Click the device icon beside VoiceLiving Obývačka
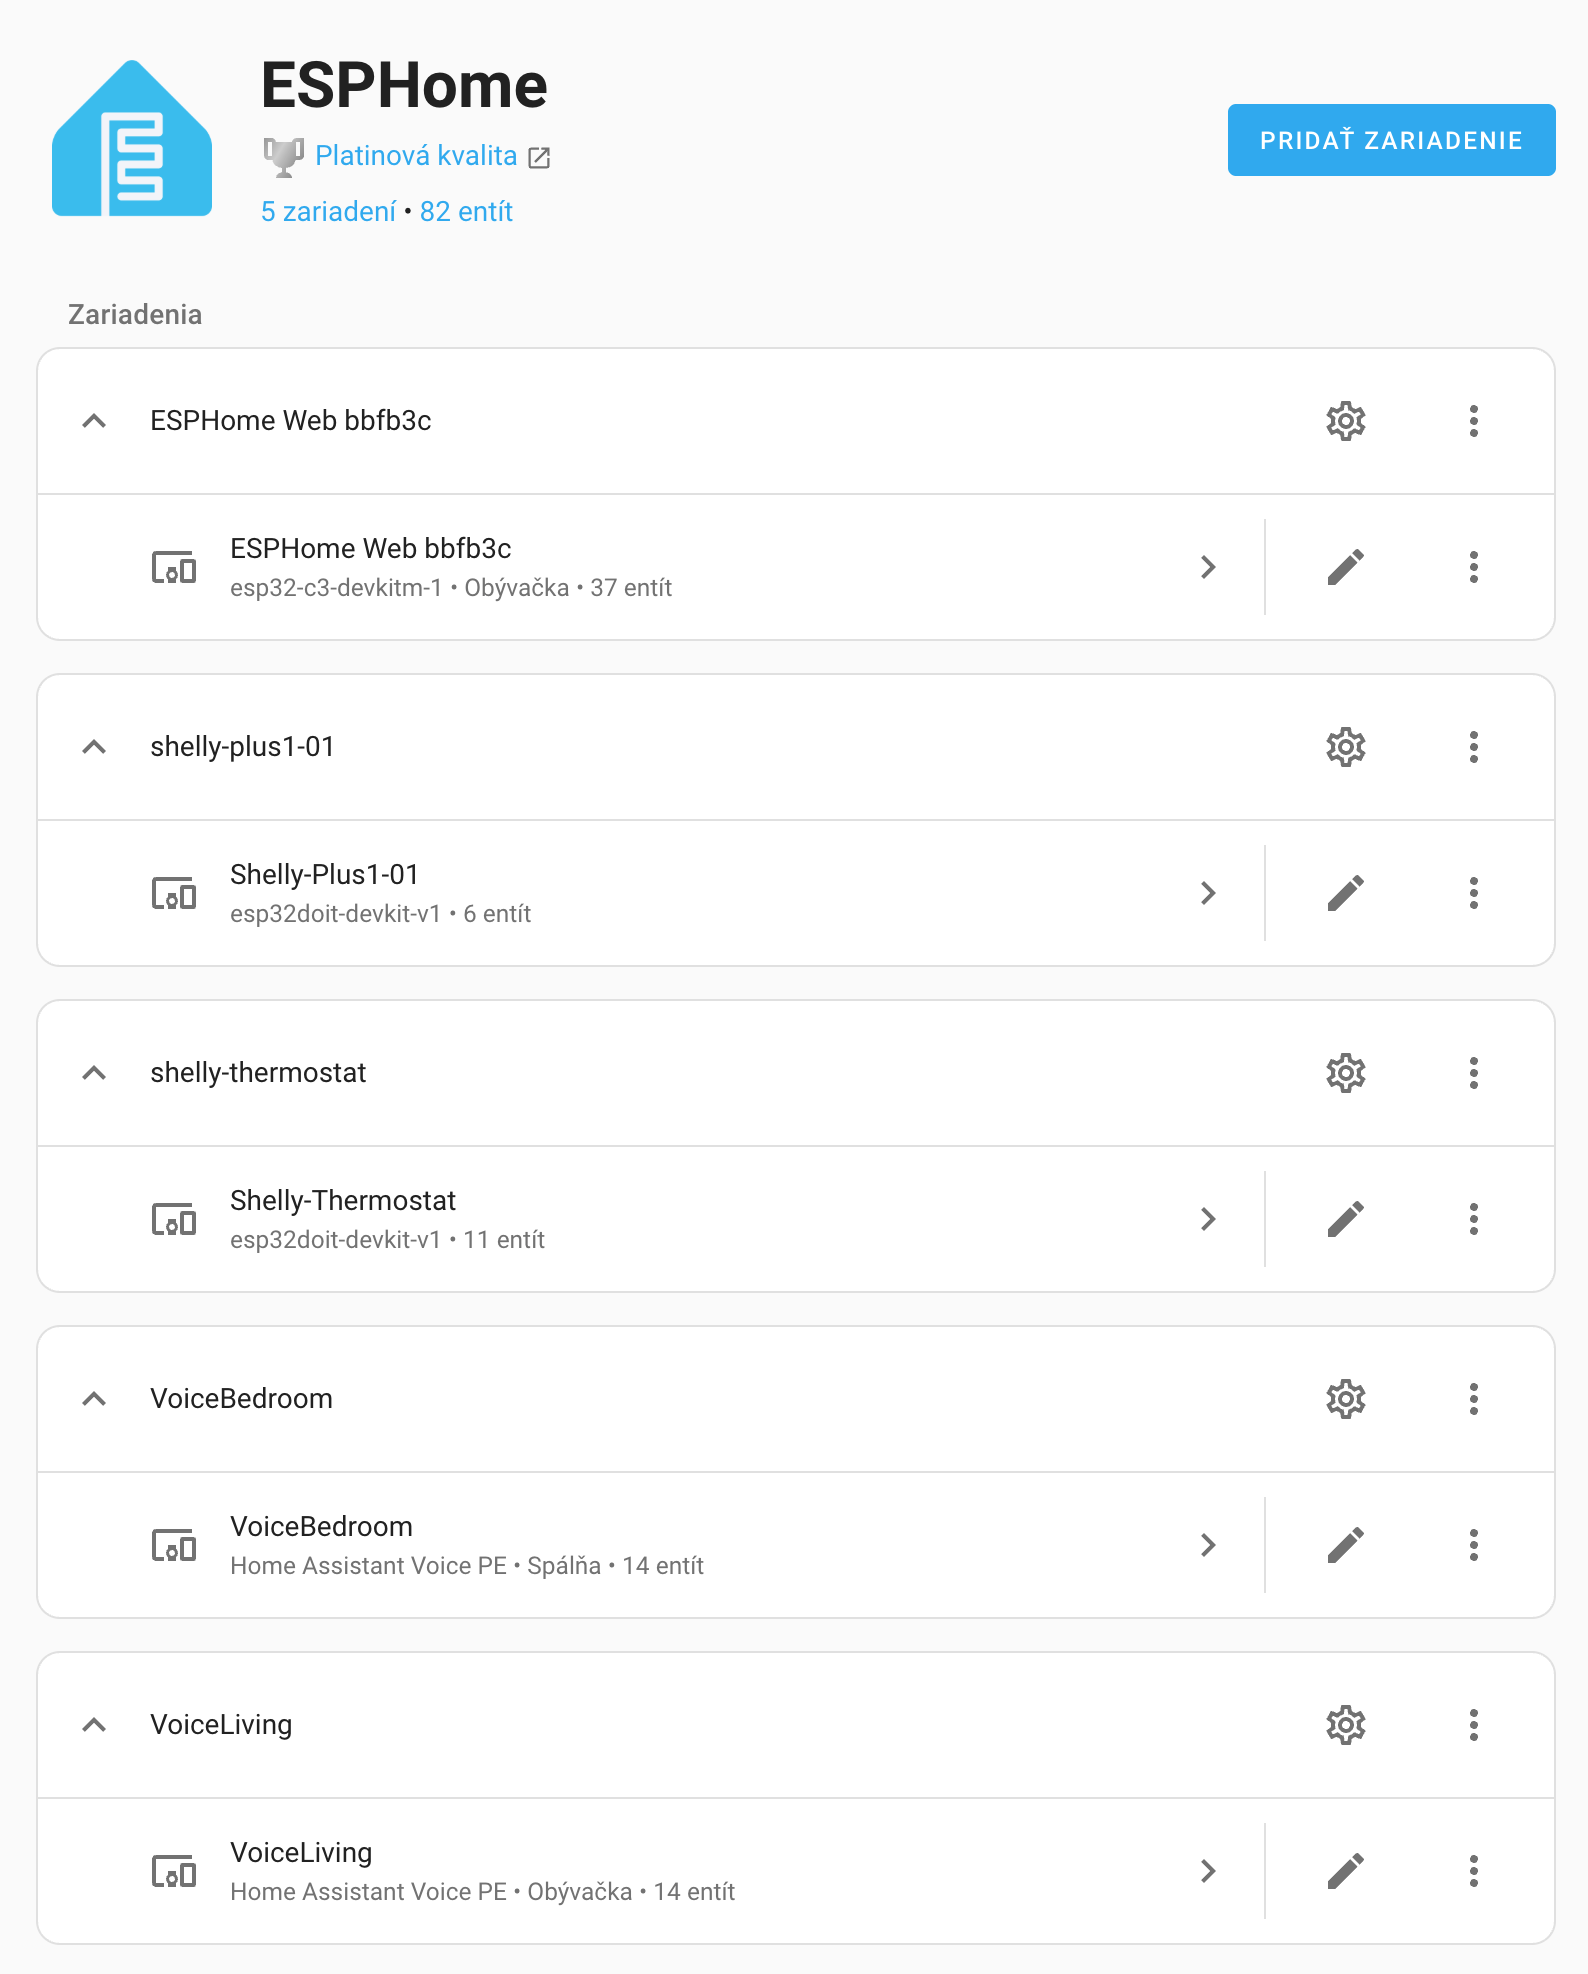The image size is (1588, 1974). point(174,1871)
